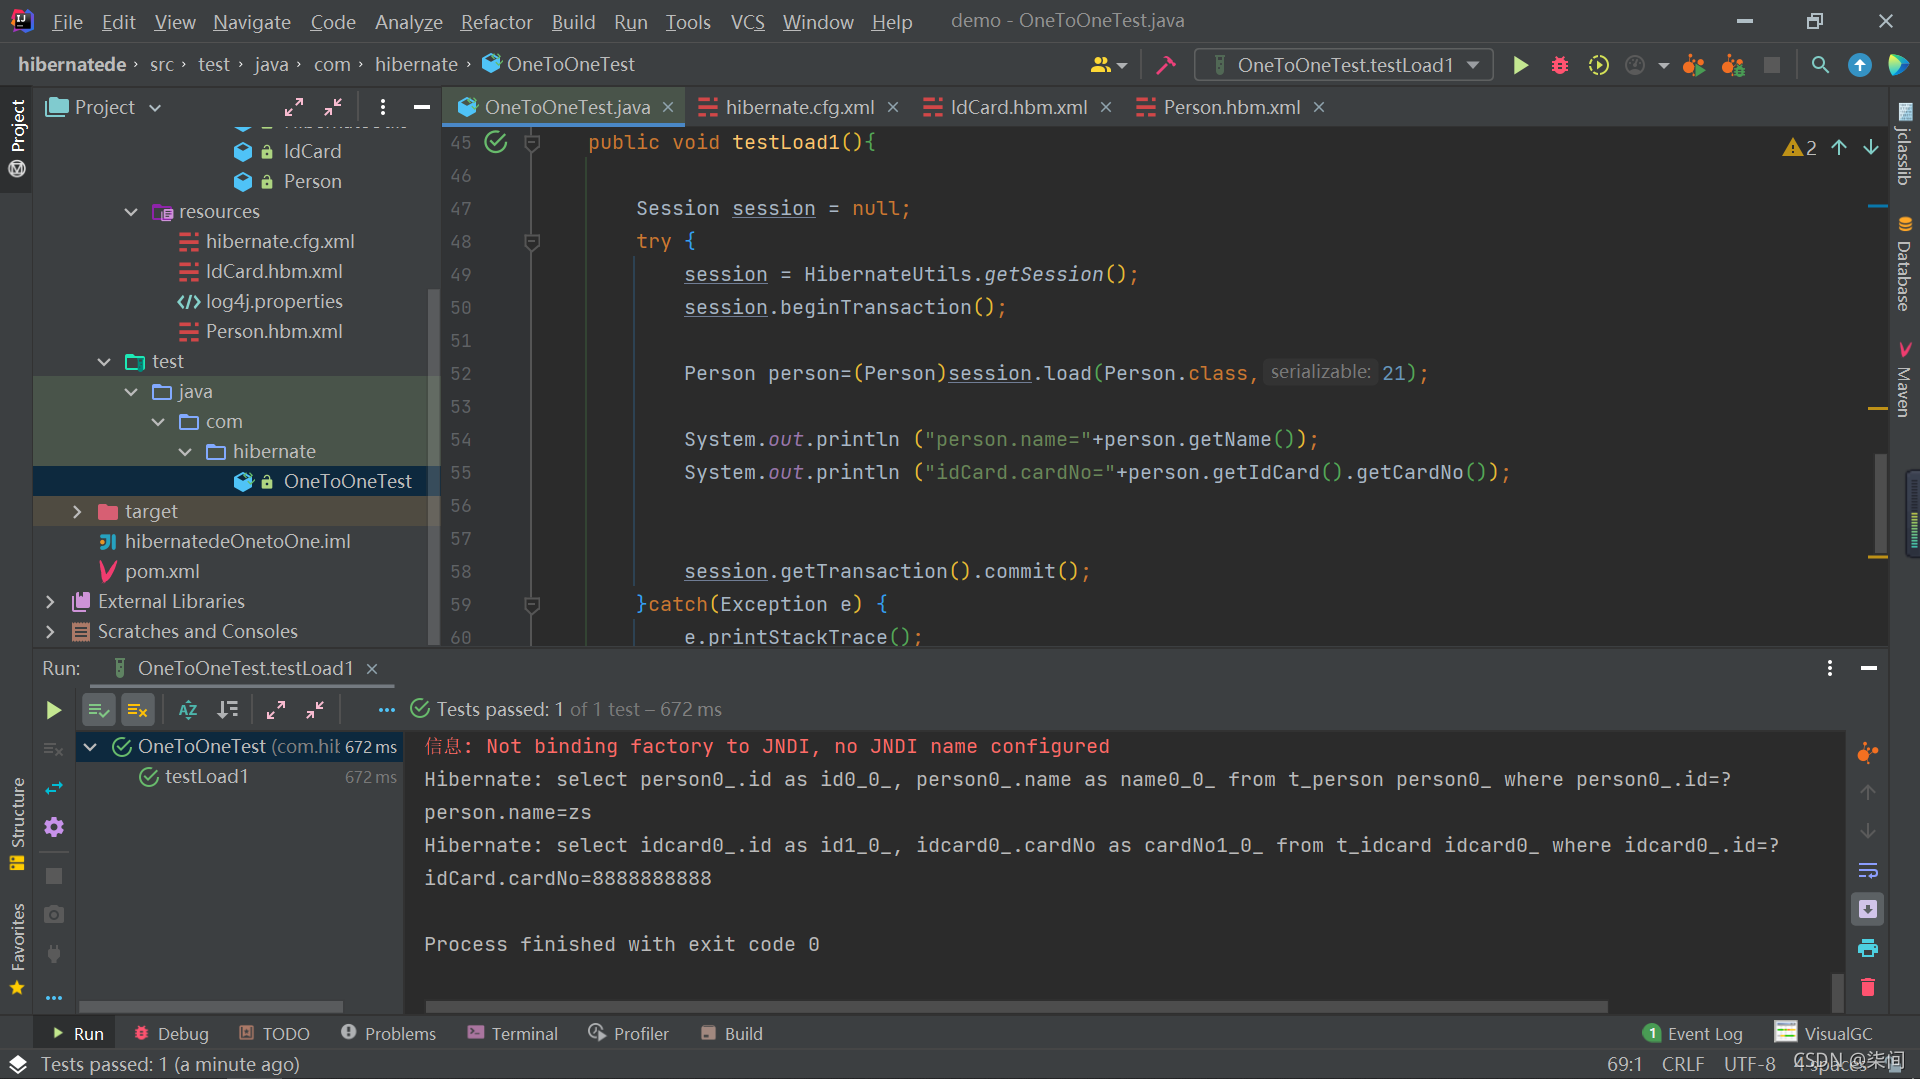Toggle show ignored tests filter
This screenshot has width=1920, height=1079.
point(138,710)
